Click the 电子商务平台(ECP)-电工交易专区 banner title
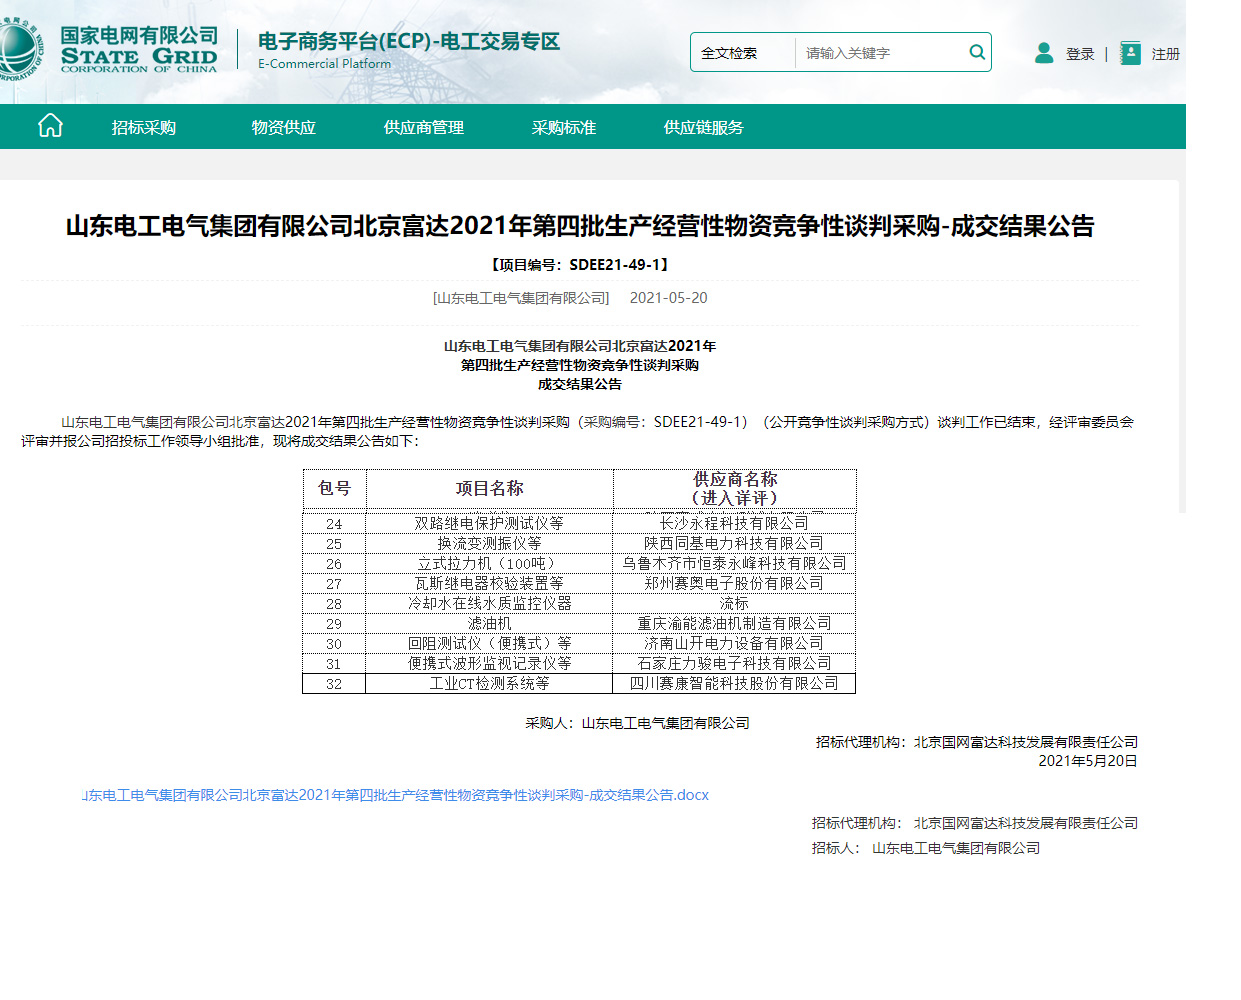 [408, 43]
